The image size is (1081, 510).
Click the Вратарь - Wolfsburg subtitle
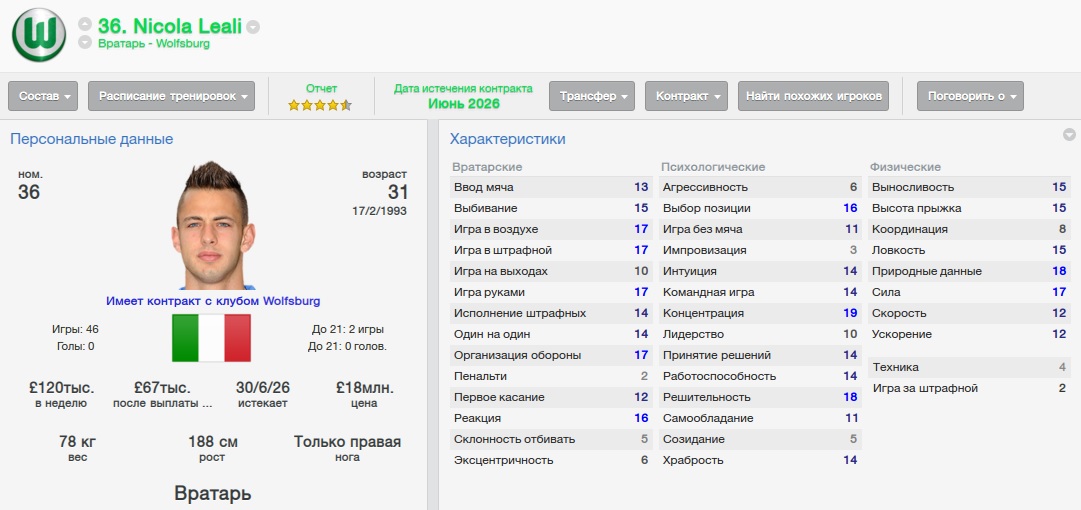[154, 44]
